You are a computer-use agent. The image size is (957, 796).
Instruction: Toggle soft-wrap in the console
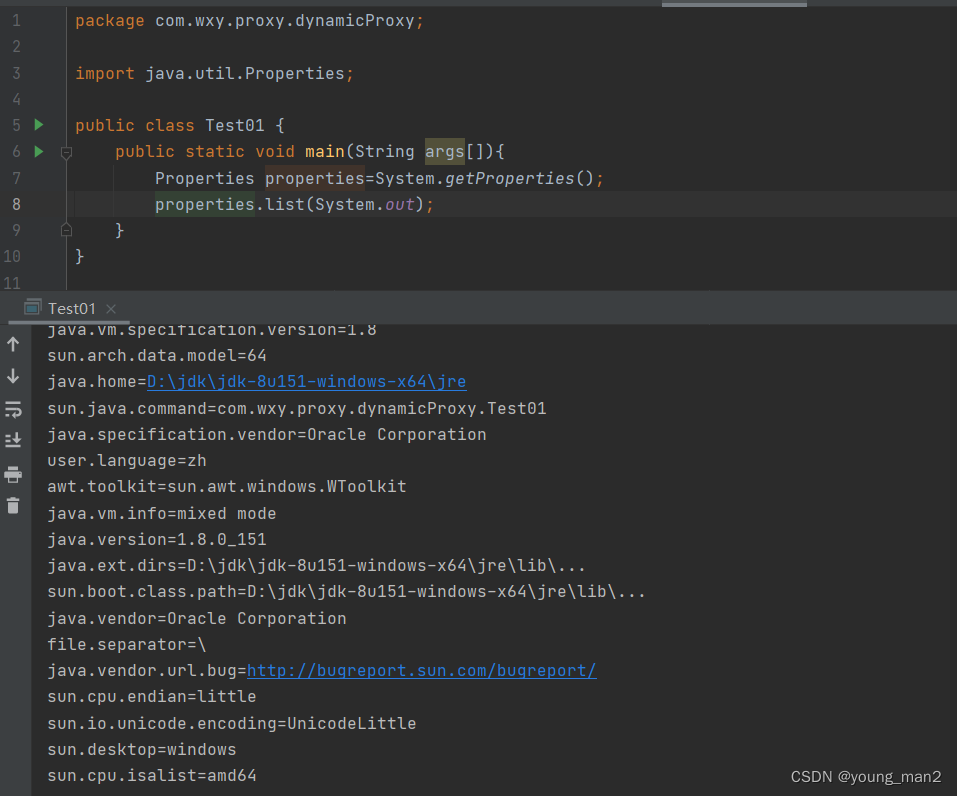tap(13, 409)
